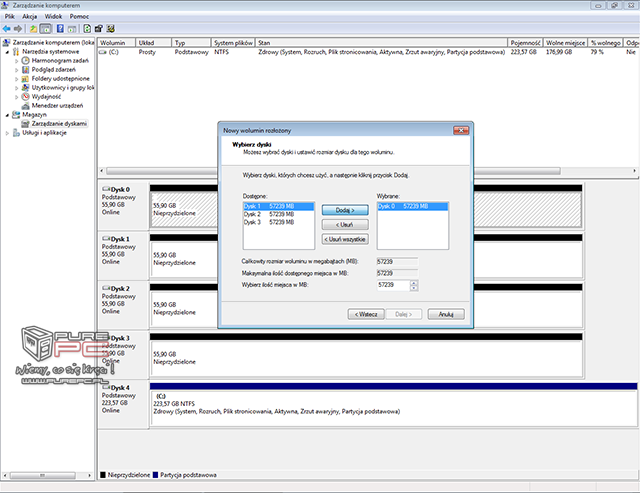Select Dysk 2 in the Dostępne list

click(x=278, y=214)
